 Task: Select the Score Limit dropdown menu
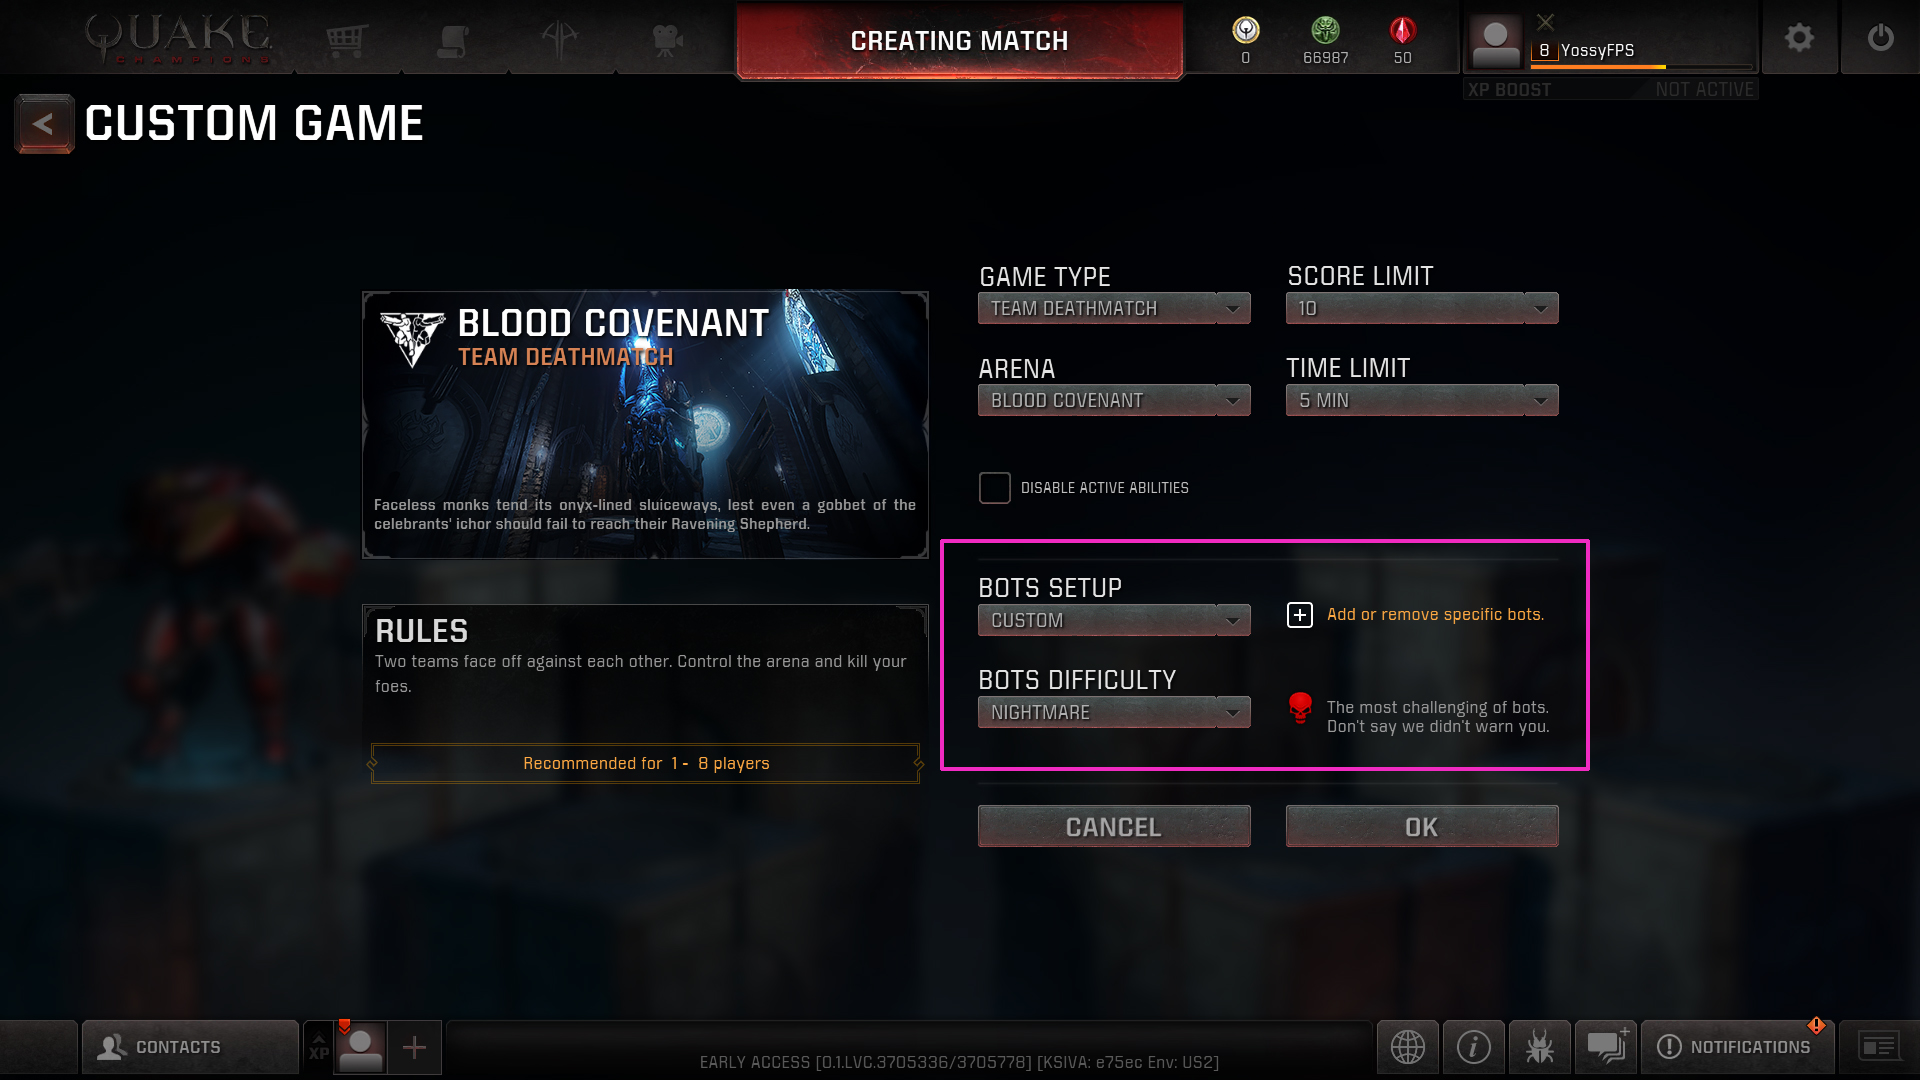[1422, 309]
